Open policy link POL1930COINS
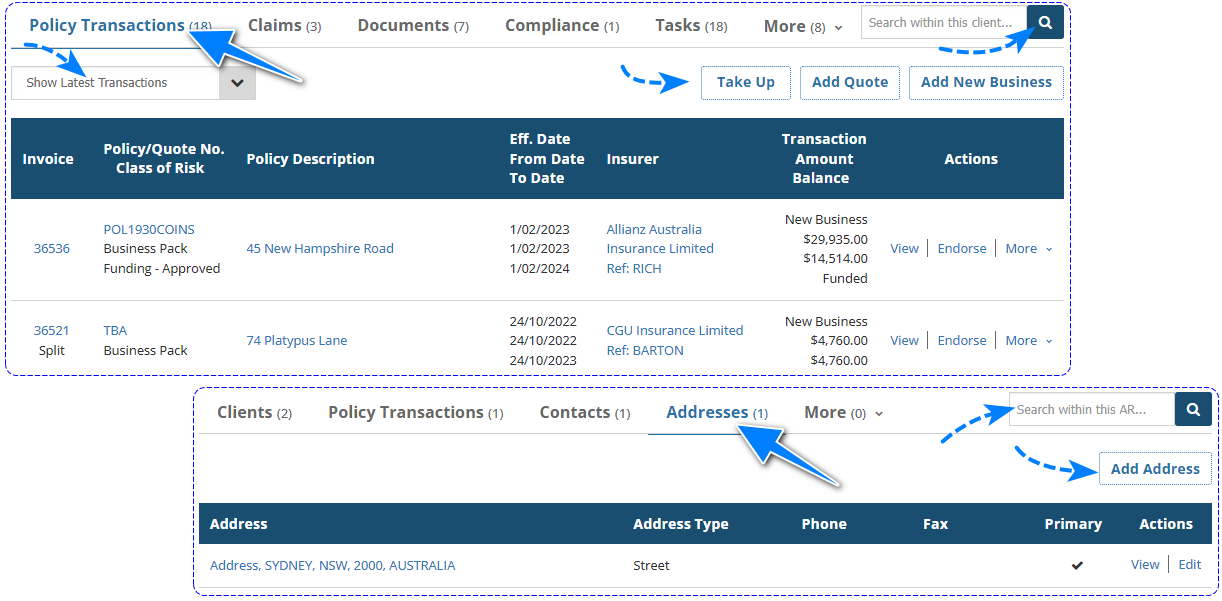This screenshot has height=601, width=1222. (x=149, y=229)
